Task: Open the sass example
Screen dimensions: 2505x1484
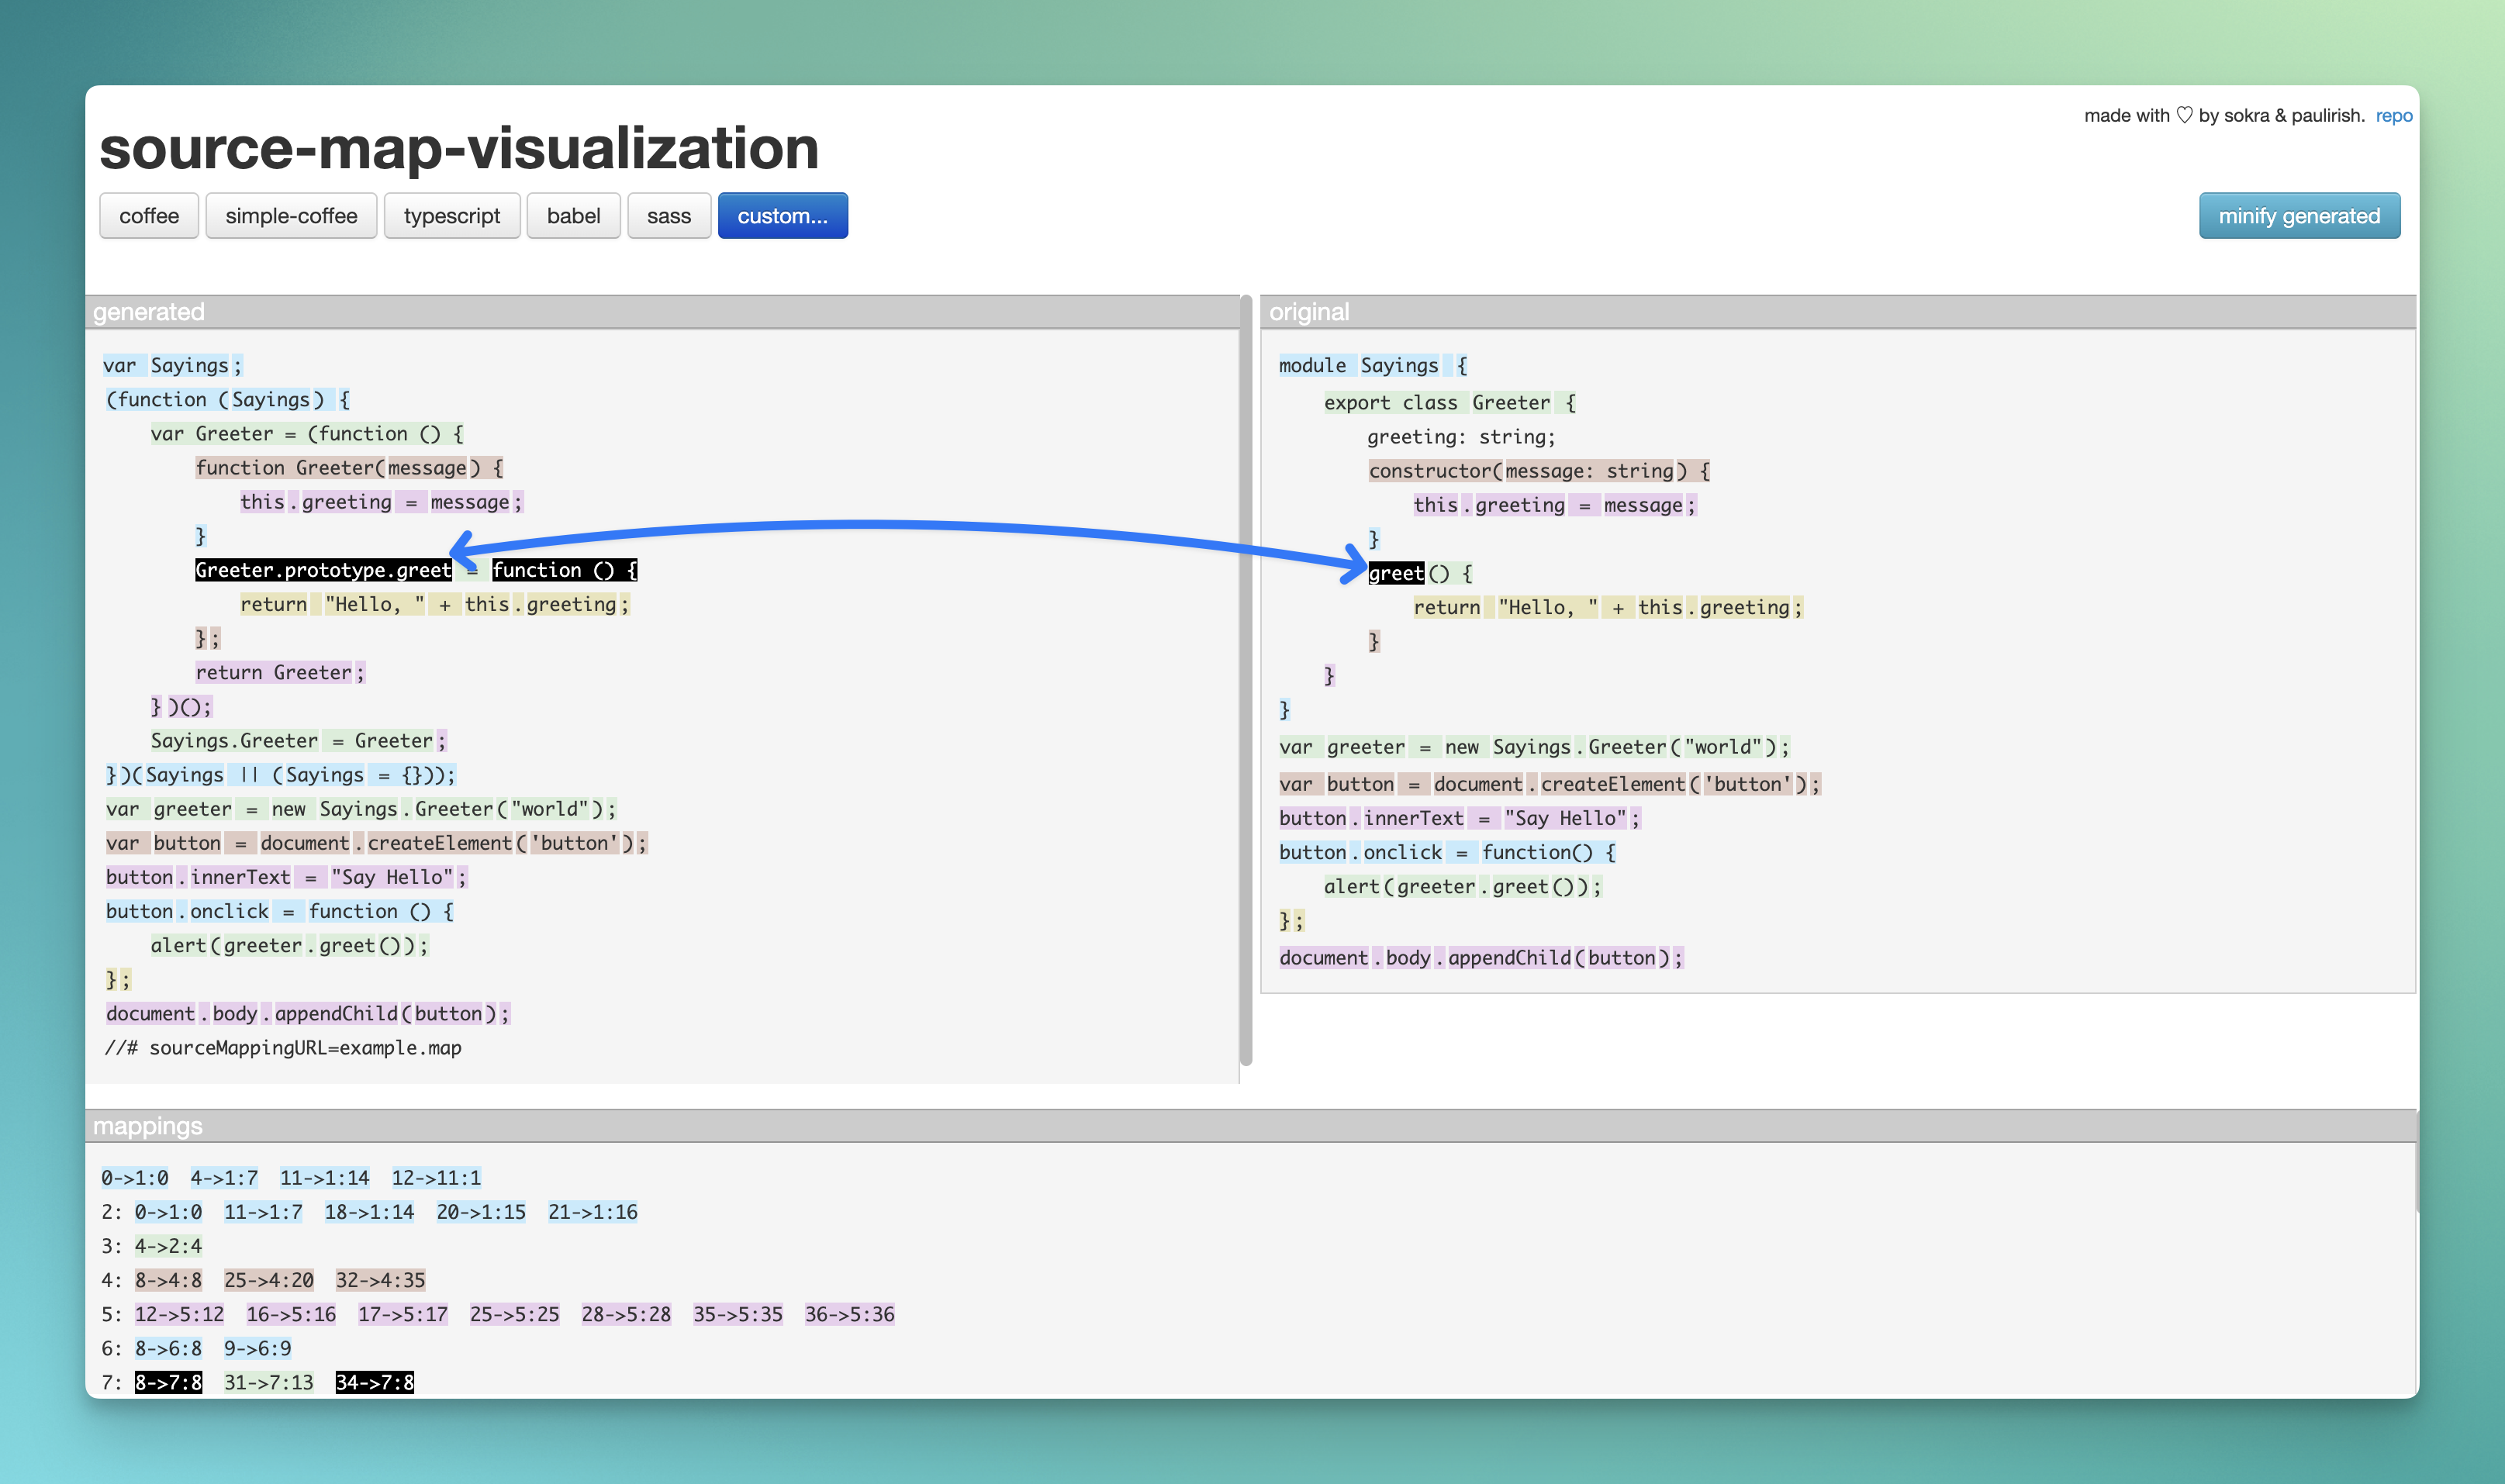Action: point(668,216)
